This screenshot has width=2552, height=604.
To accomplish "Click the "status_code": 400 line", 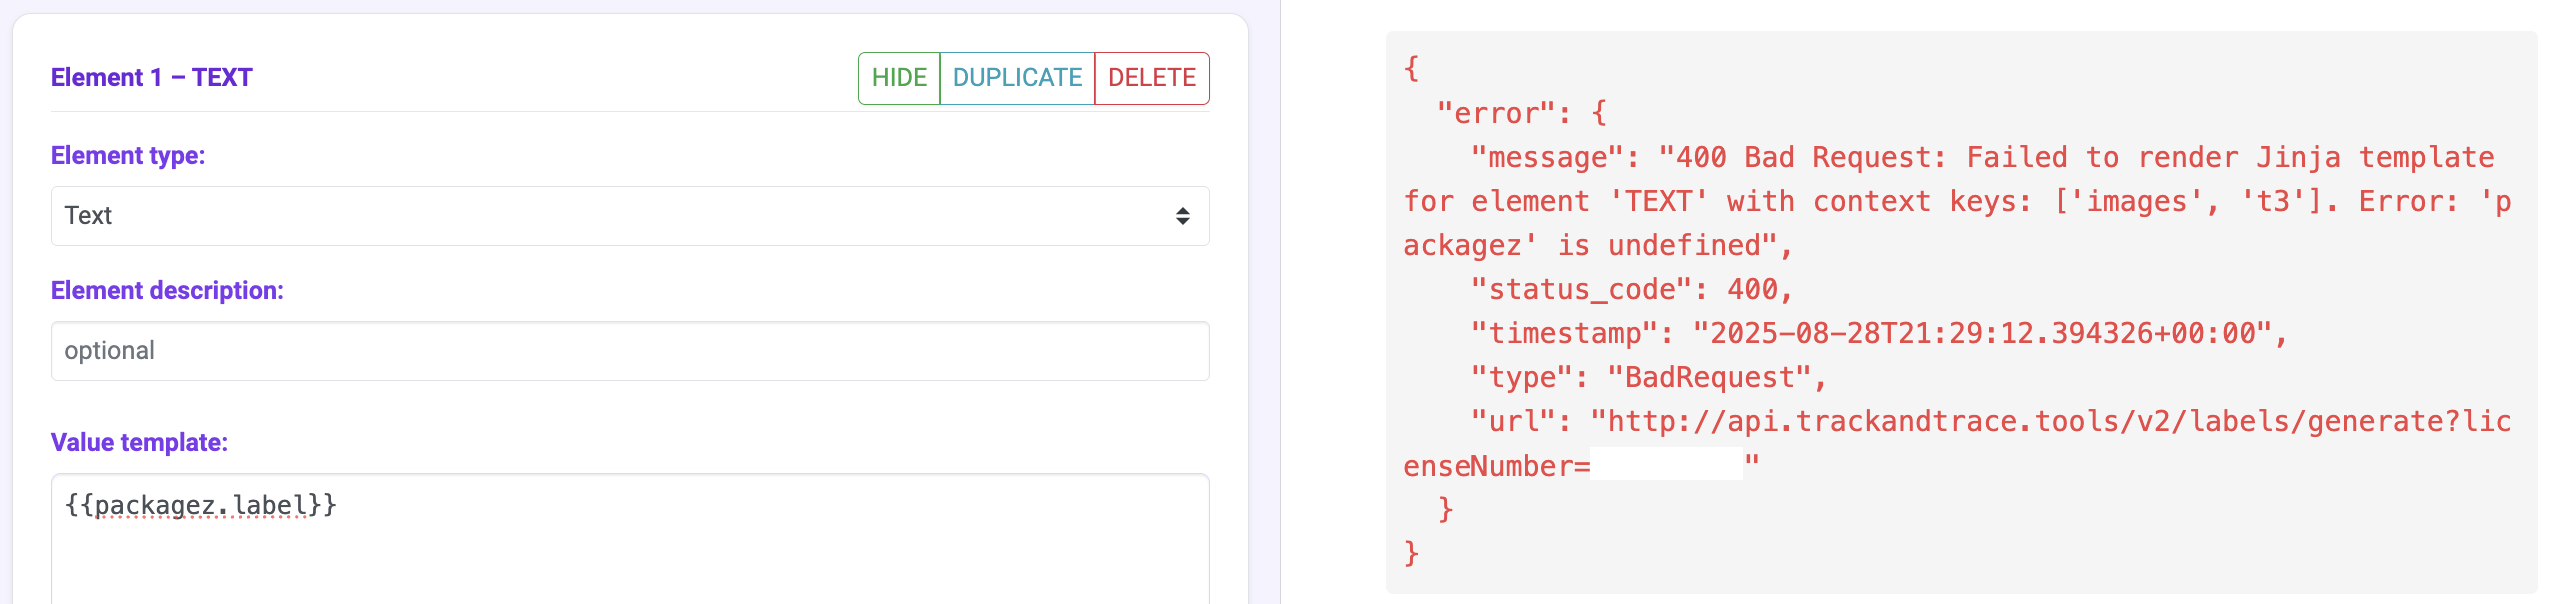I will (x=1630, y=290).
